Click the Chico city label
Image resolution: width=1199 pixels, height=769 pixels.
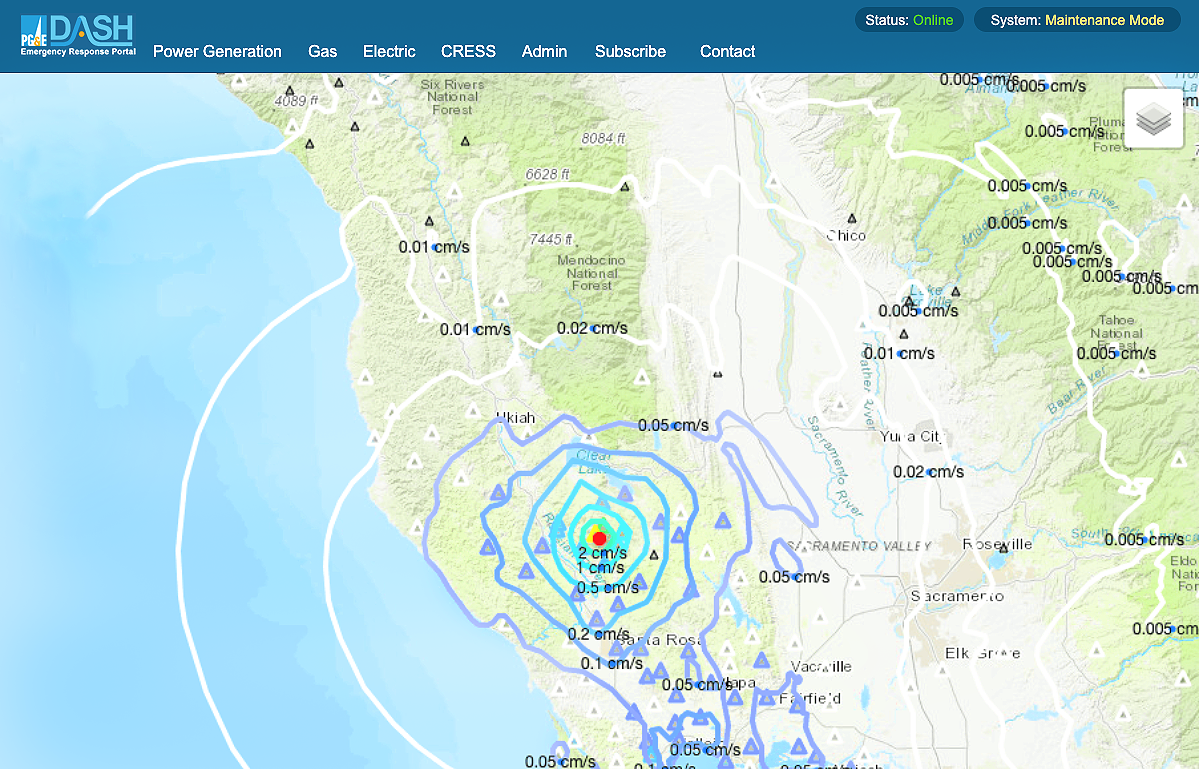click(846, 235)
